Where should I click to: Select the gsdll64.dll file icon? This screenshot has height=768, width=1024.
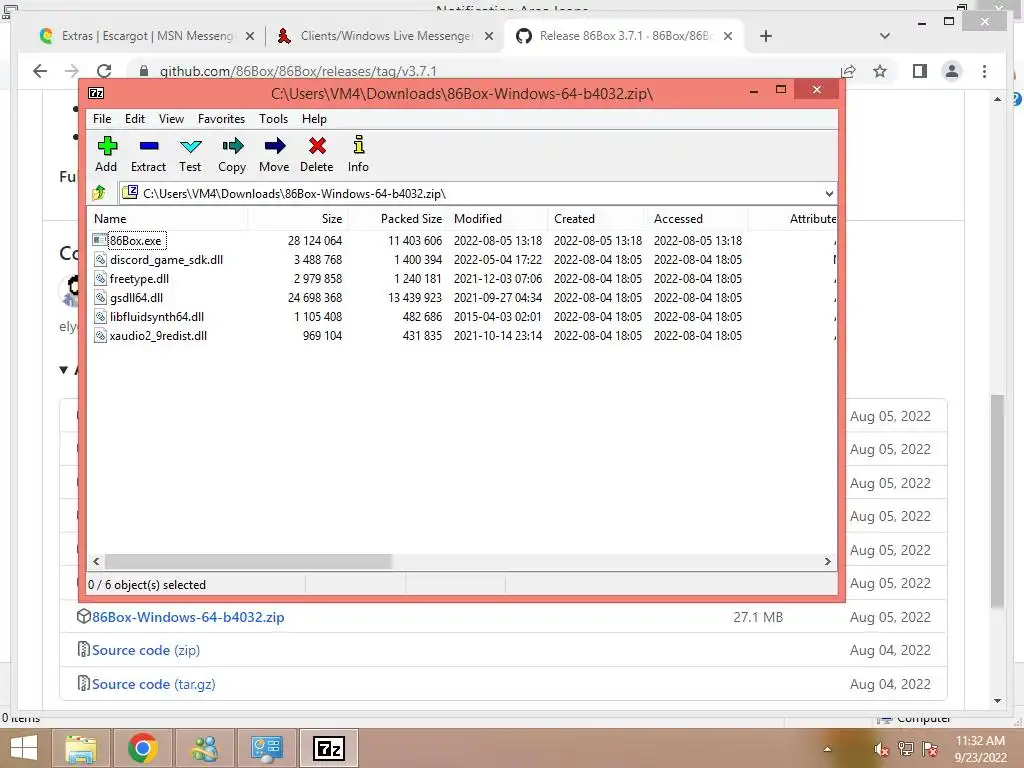[x=100, y=297]
